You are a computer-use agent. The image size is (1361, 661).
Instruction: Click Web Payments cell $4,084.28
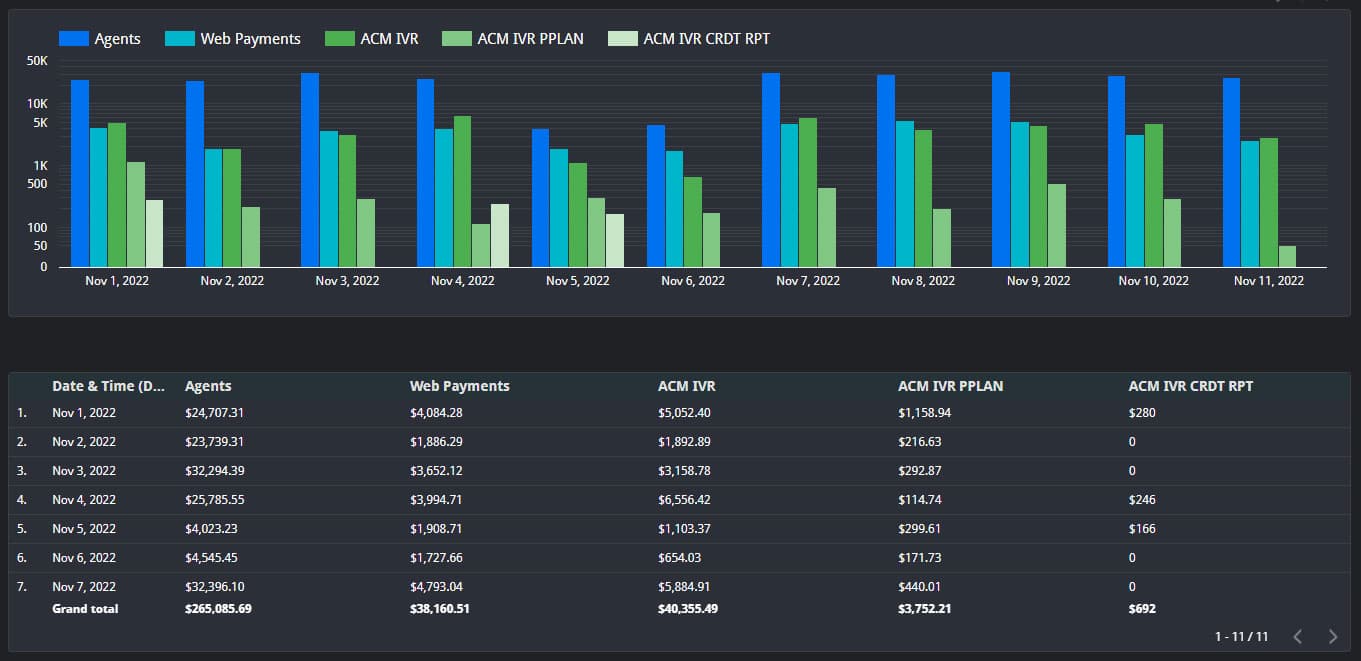436,412
